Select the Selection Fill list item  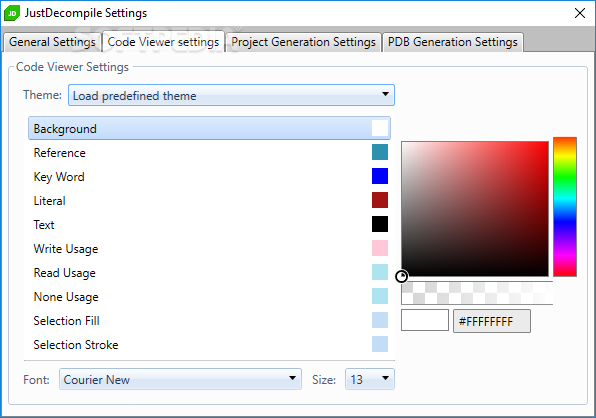[x=209, y=320]
